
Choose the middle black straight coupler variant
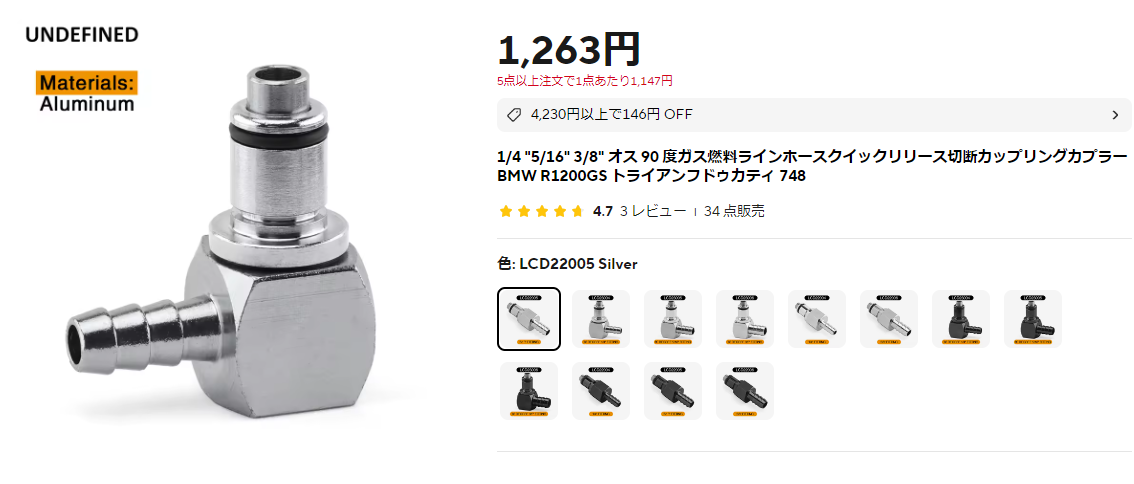tap(673, 391)
